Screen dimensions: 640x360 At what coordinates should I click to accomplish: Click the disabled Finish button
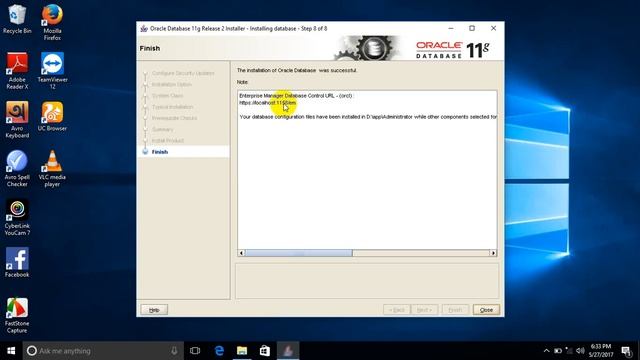pyautogui.click(x=456, y=310)
